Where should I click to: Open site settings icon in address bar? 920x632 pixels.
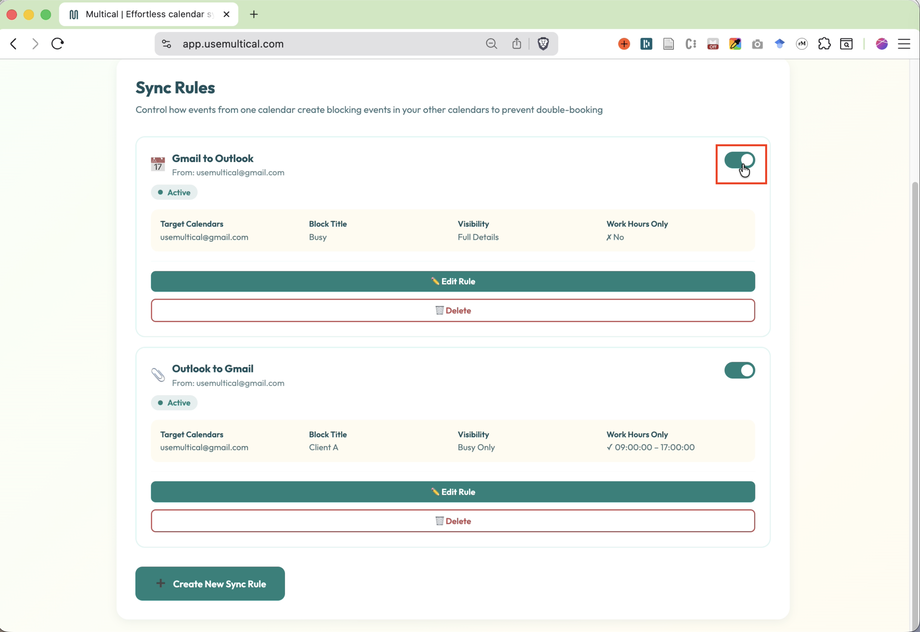[167, 44]
